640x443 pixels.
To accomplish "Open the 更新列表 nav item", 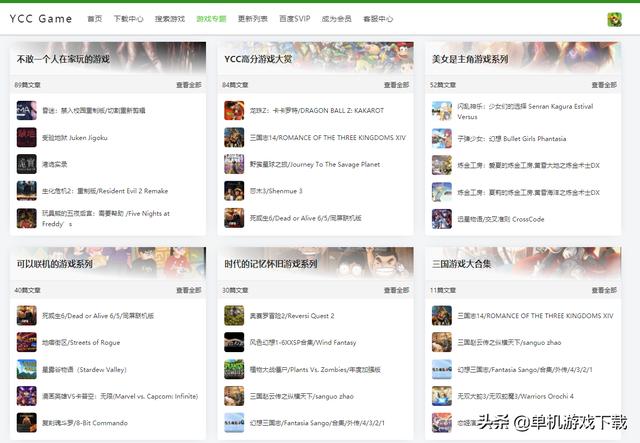I will [x=253, y=19].
